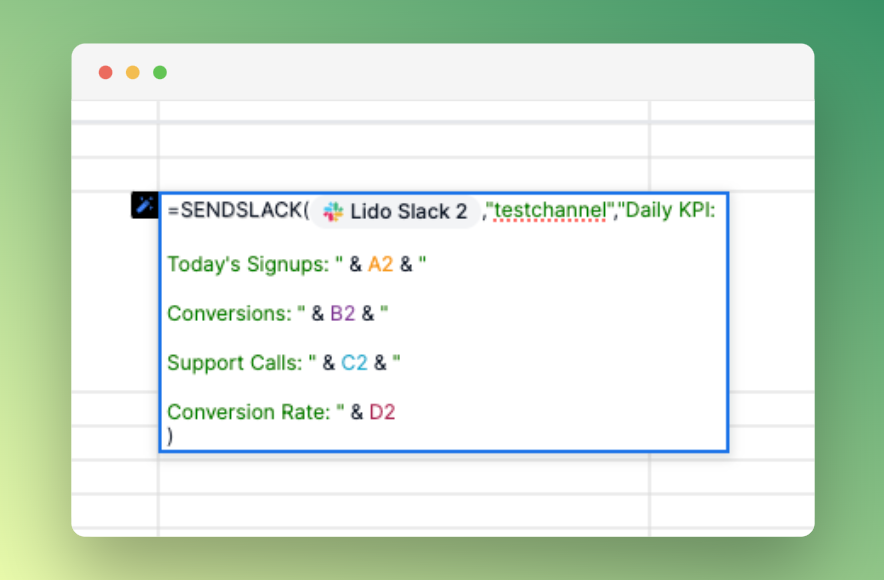
Task: Click the purple B2 cell reference
Action: pyautogui.click(x=343, y=313)
